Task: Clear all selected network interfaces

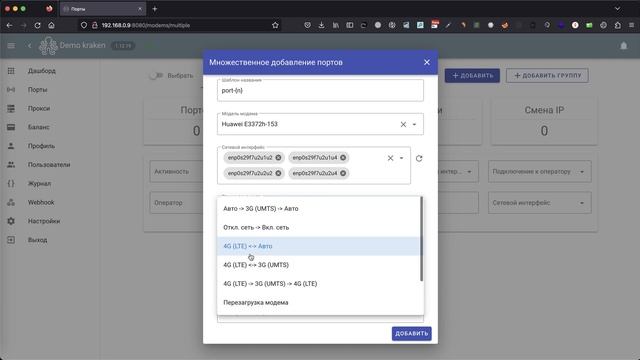Action: 390,158
